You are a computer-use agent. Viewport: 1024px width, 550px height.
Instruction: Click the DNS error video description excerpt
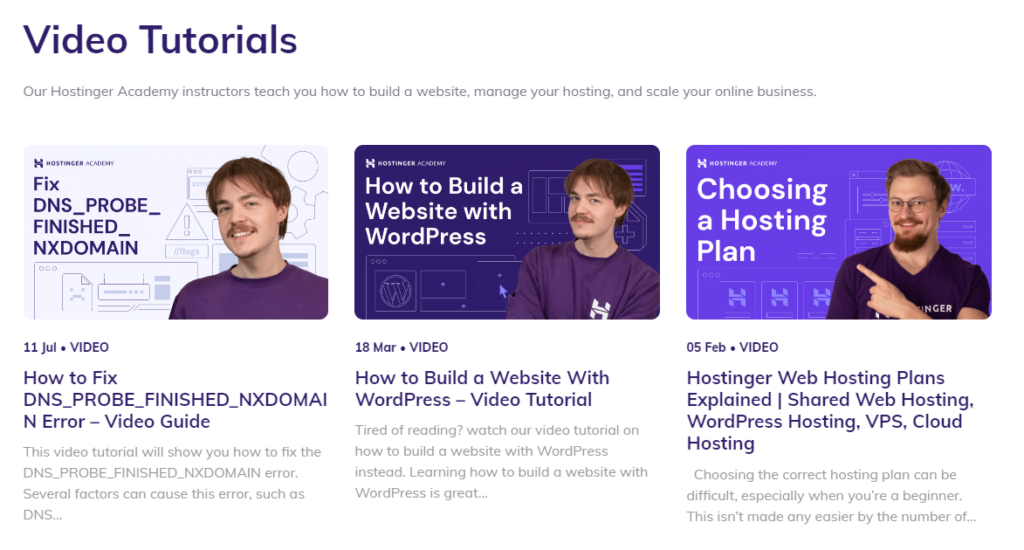(172, 483)
